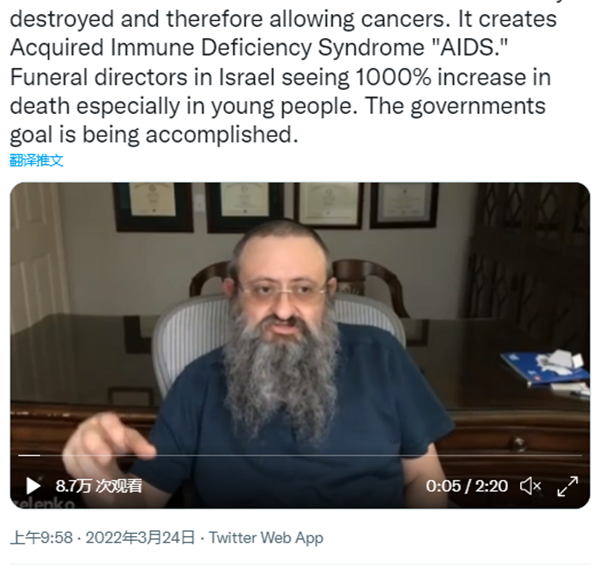Click the "Funeral directors in Israel" sentence
This screenshot has height=570, width=598.
coord(142,77)
